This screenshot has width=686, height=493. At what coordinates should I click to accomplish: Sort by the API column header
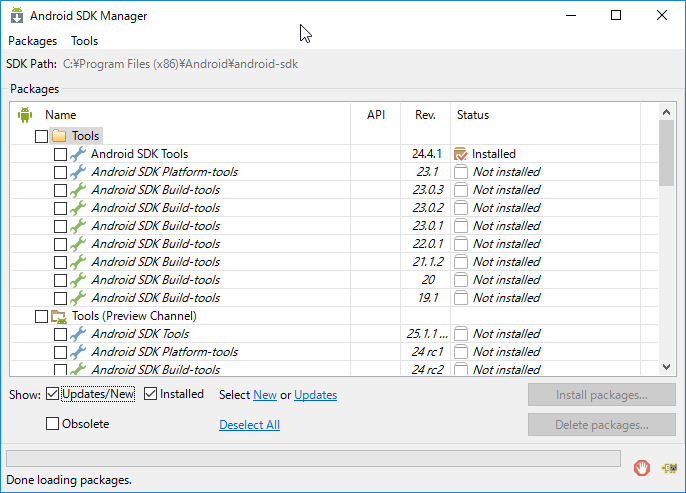[x=376, y=115]
